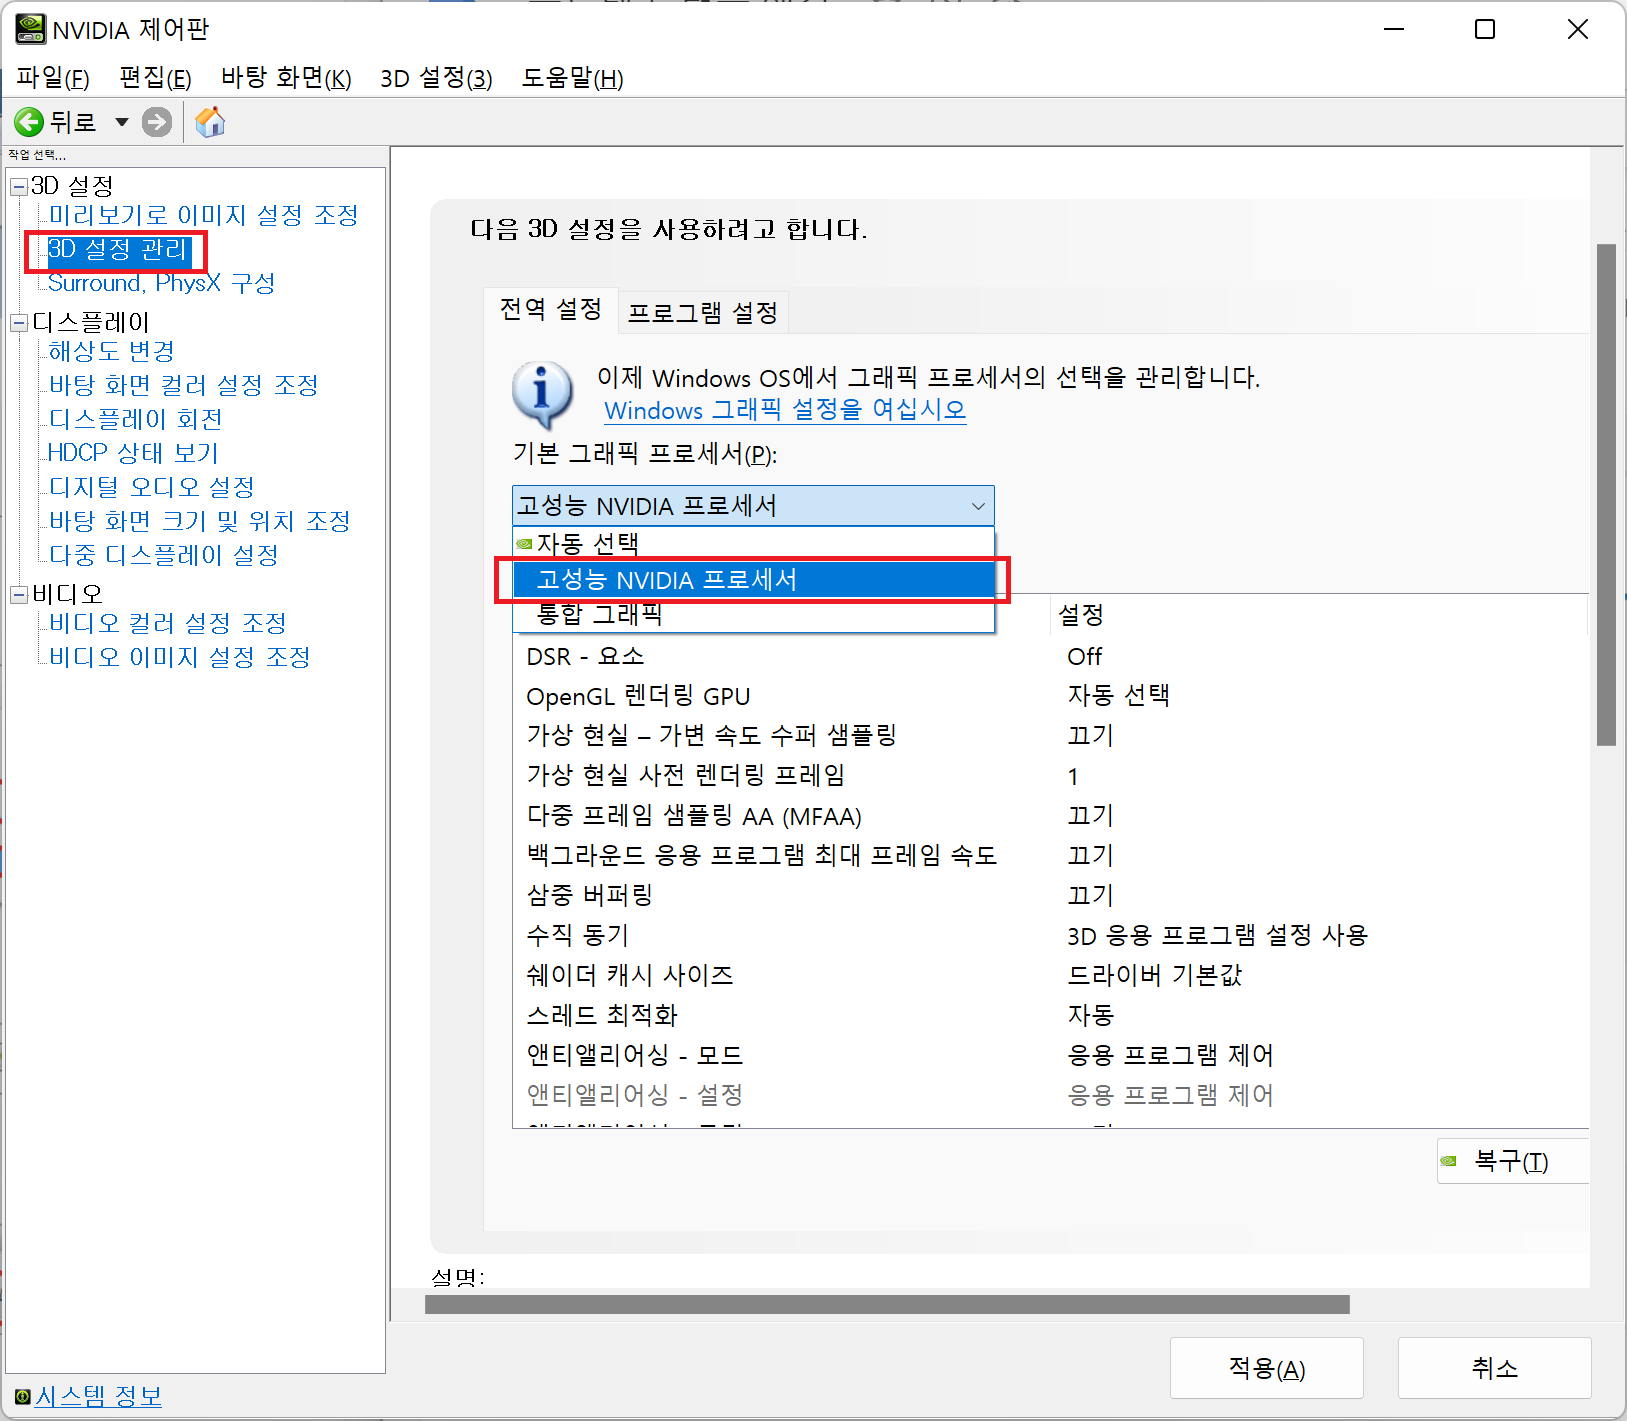Select 쉐이더 캐시 사이즈 setting row
Image resolution: width=1627 pixels, height=1421 pixels.
(x=1050, y=976)
